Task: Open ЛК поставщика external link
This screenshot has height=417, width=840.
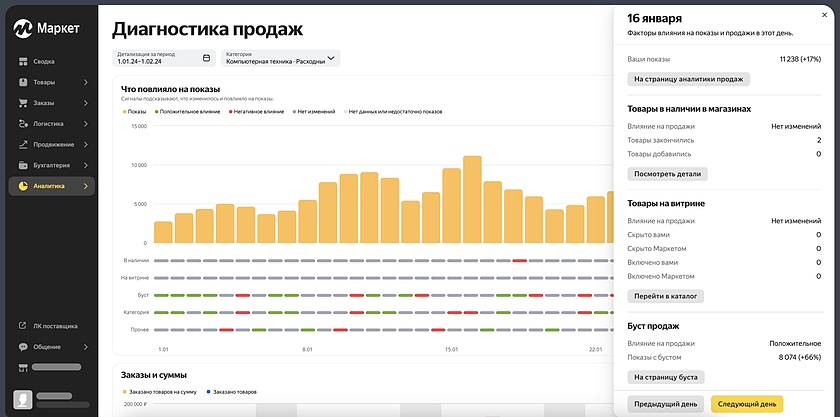Action: (22, 326)
